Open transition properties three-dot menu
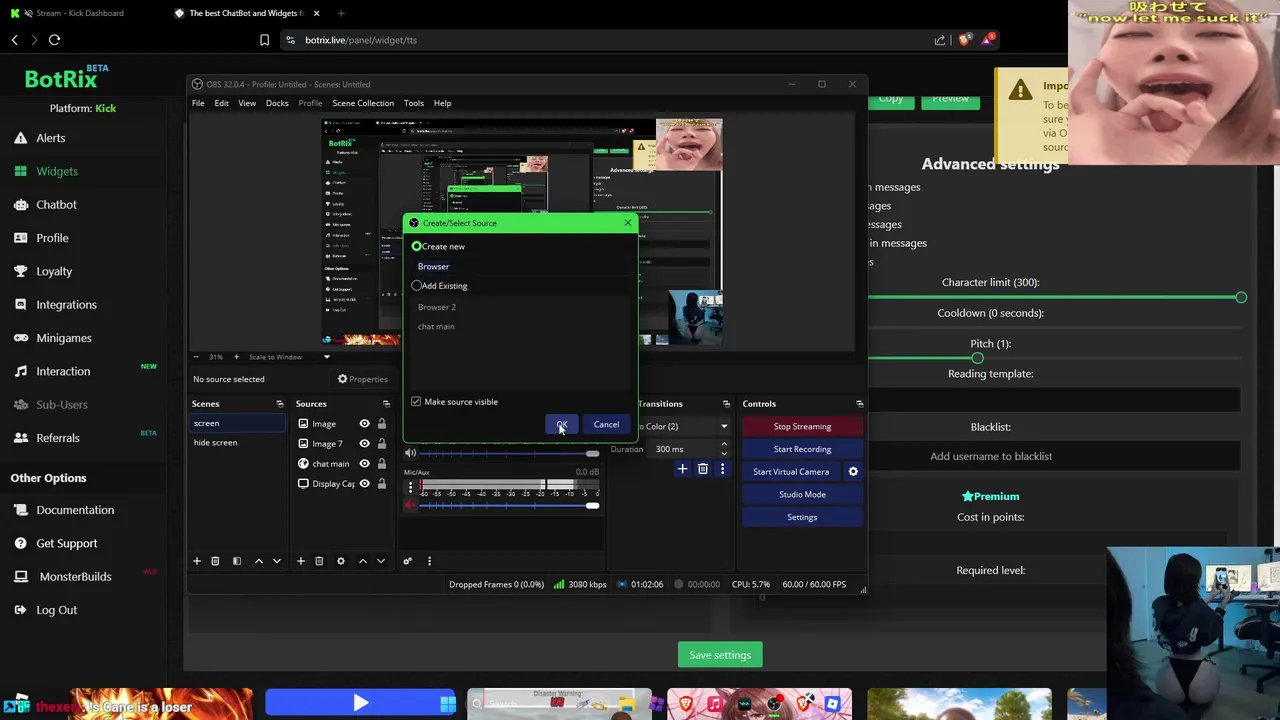This screenshot has width=1280, height=720. coord(722,469)
